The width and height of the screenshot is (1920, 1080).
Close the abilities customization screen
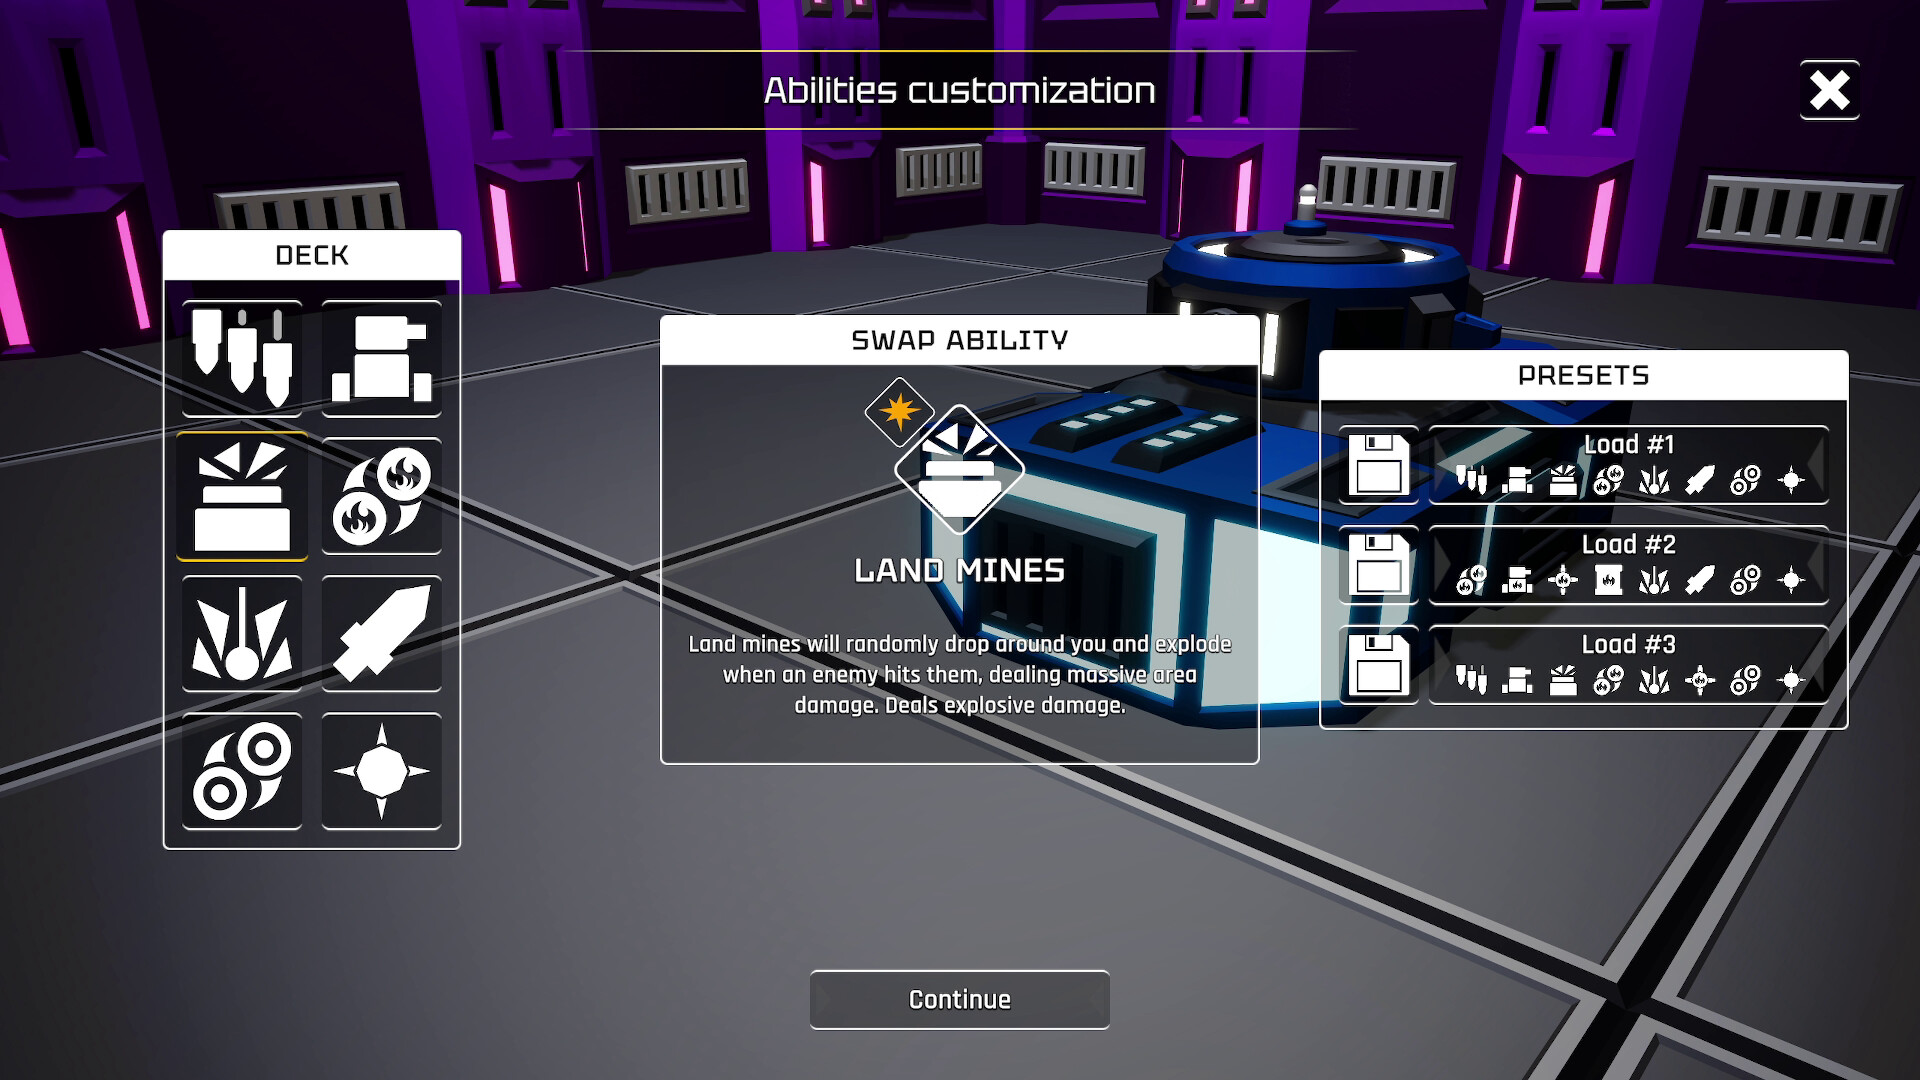[1829, 91]
